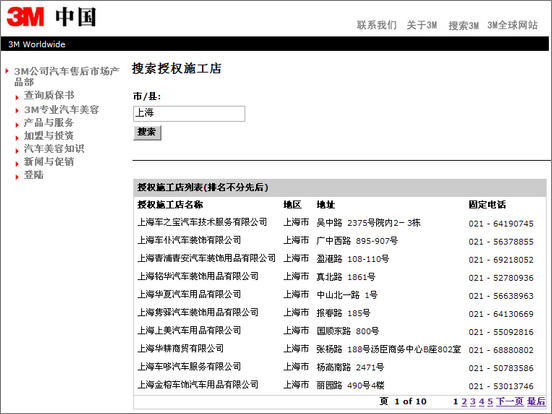Image resolution: width=552 pixels, height=414 pixels.
Task: Open the 3M全球网站 link
Action: (512, 25)
